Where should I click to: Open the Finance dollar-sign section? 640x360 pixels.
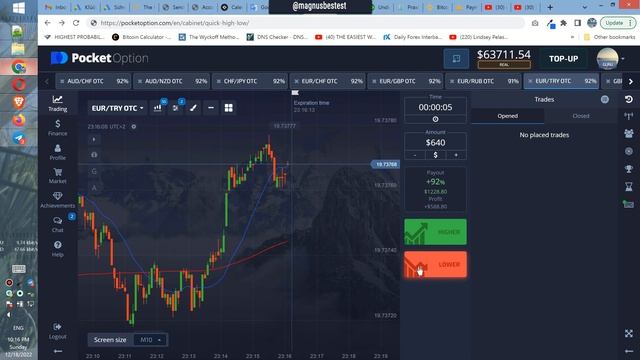pos(58,128)
